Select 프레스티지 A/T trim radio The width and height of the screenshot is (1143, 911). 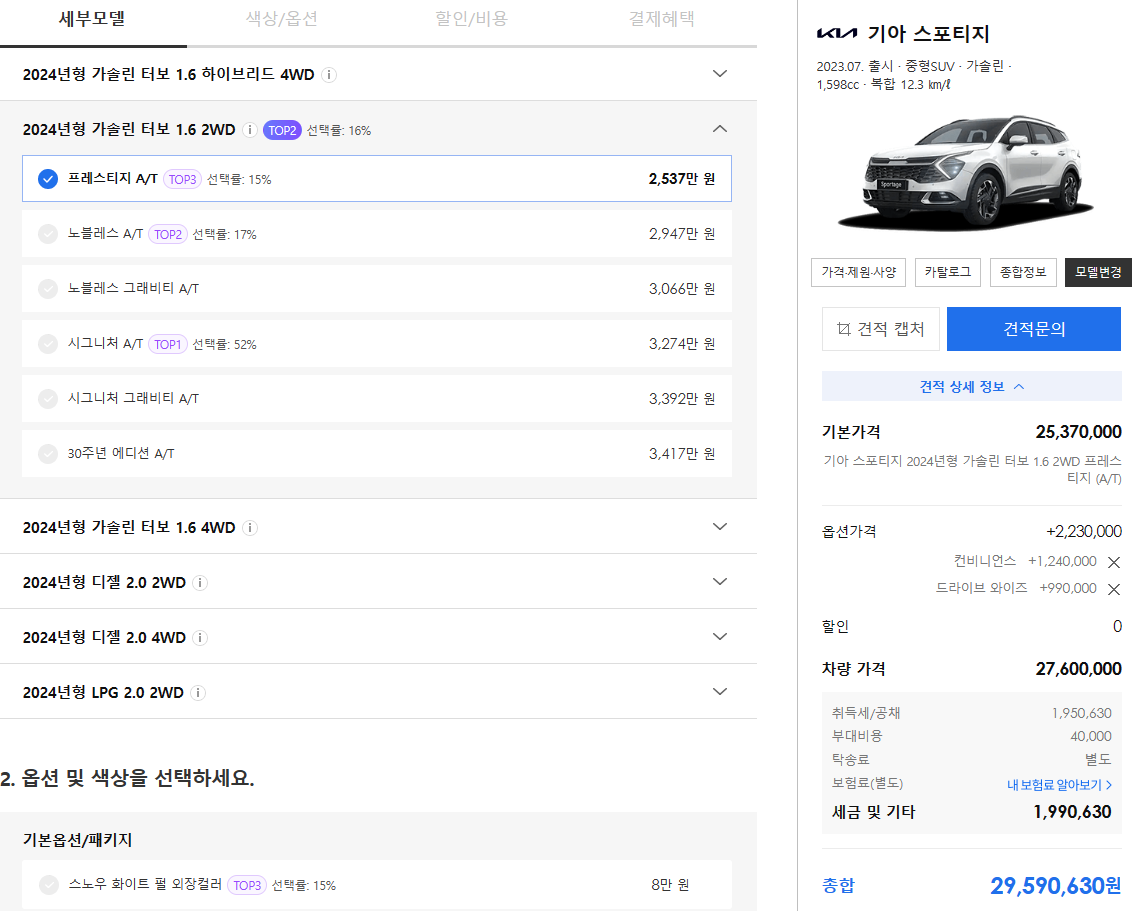click(48, 179)
